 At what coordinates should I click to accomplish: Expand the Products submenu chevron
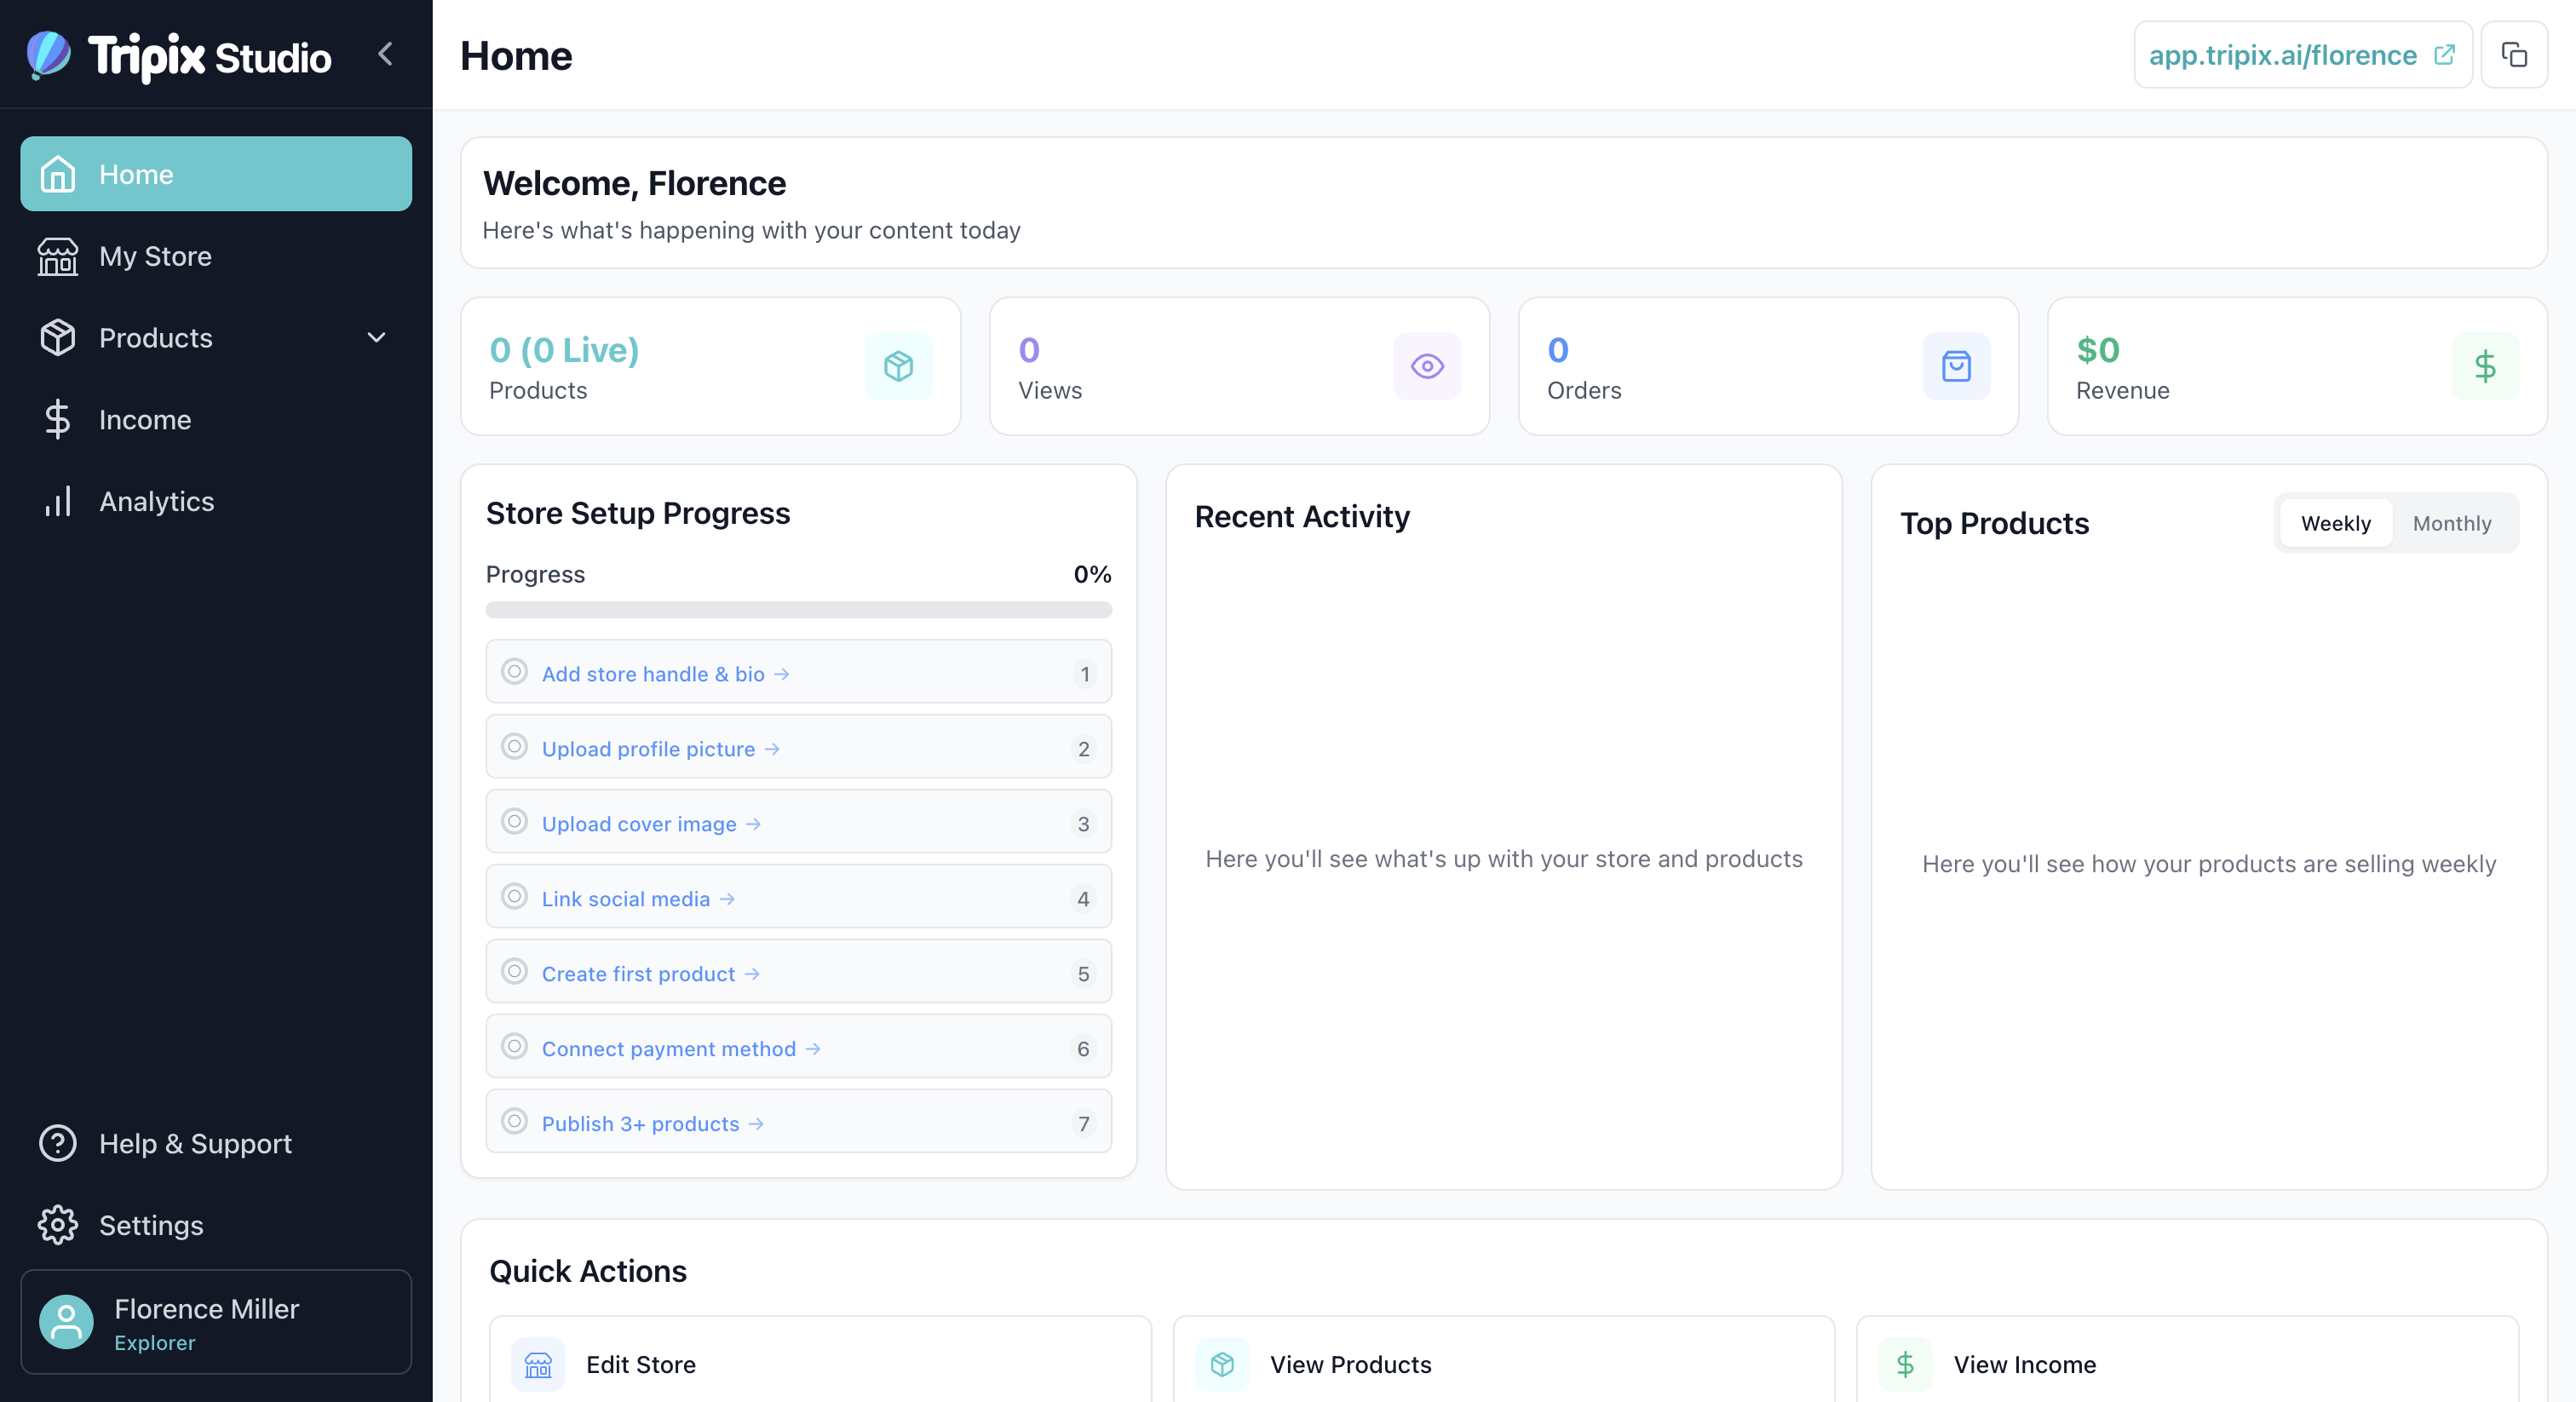tap(376, 338)
